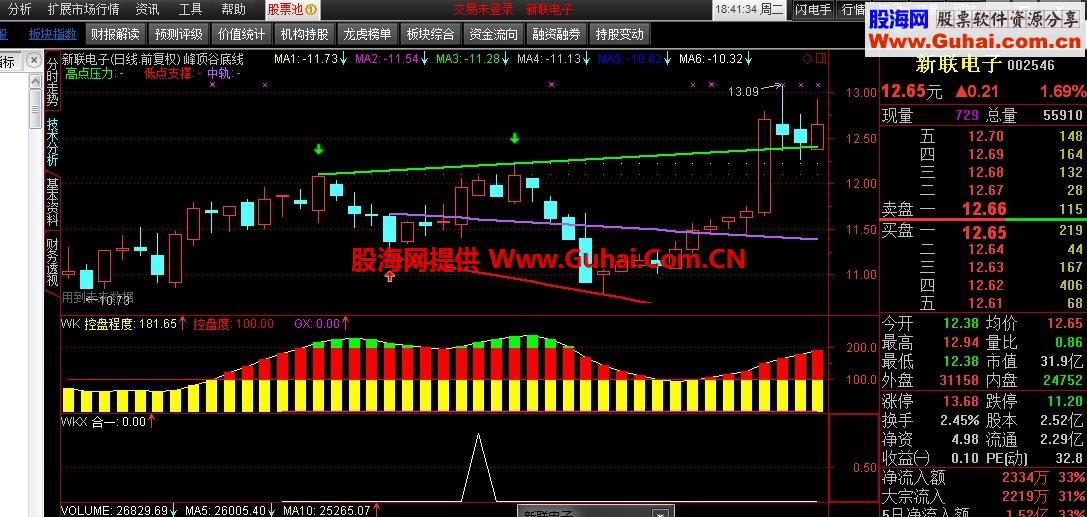Click the current price 12.65元
1087x517 pixels.
pyautogui.click(x=912, y=91)
